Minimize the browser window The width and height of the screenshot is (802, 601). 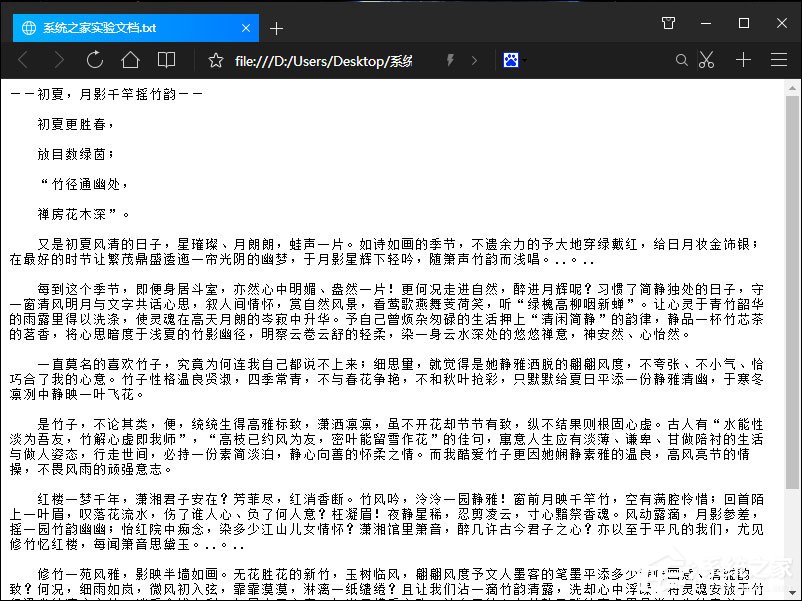[x=706, y=23]
